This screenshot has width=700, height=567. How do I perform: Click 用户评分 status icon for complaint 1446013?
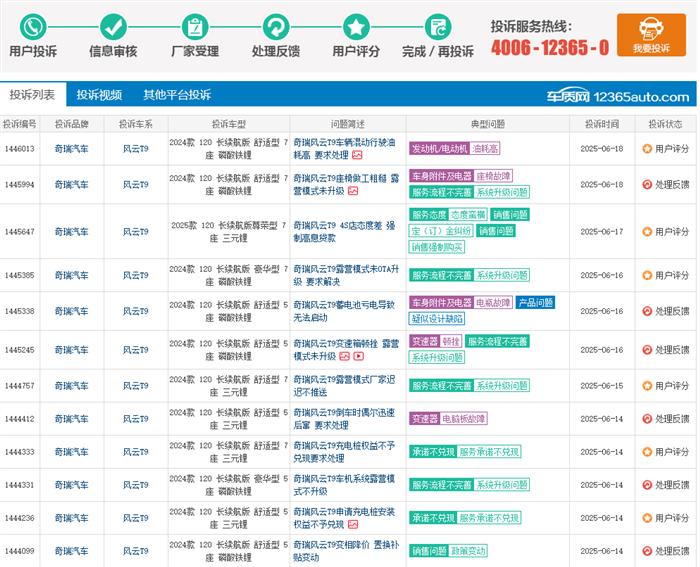[x=647, y=149]
